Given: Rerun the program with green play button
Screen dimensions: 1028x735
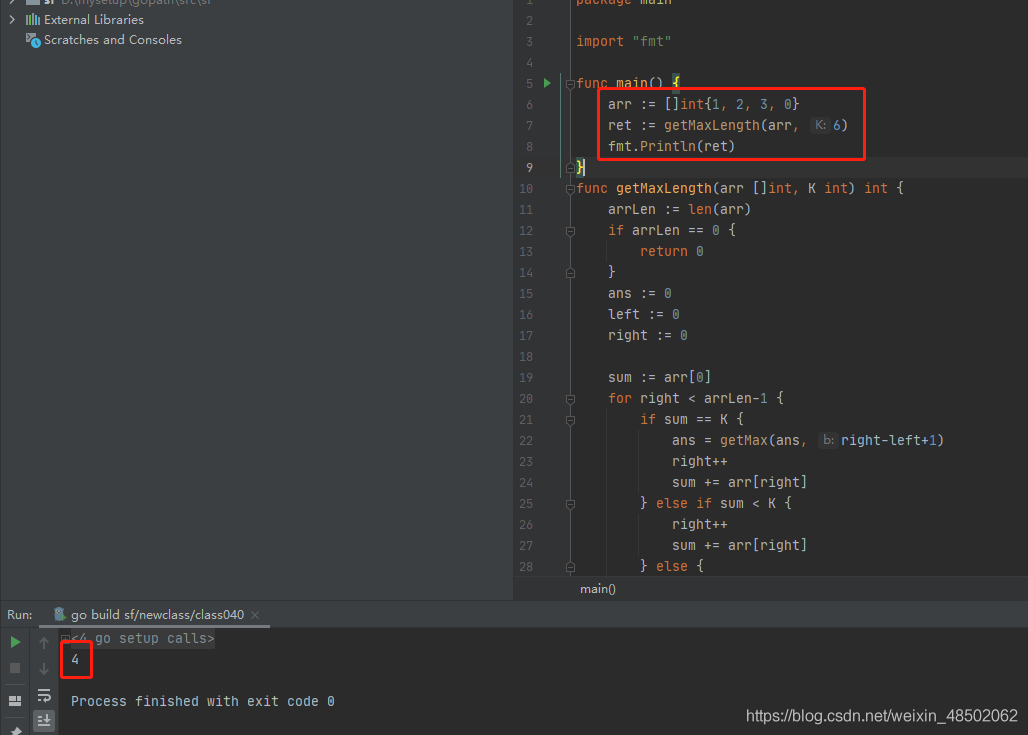Looking at the screenshot, I should [15, 642].
